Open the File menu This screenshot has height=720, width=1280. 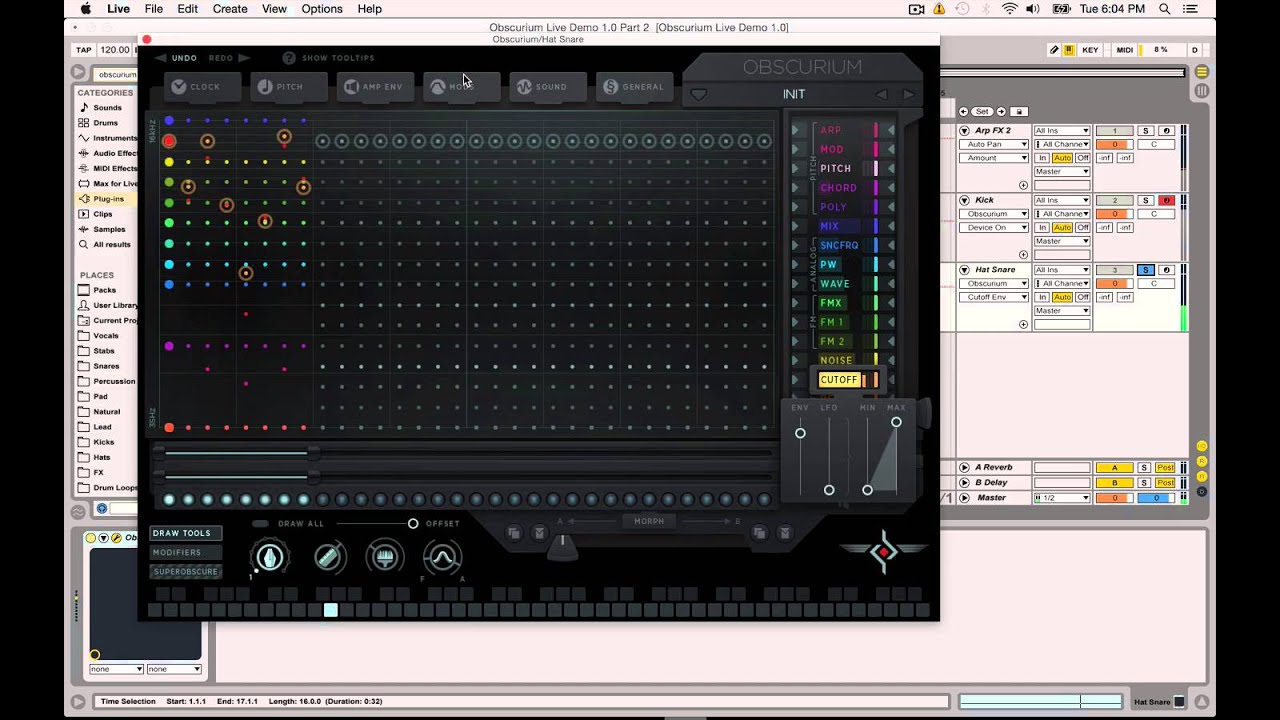(x=153, y=9)
